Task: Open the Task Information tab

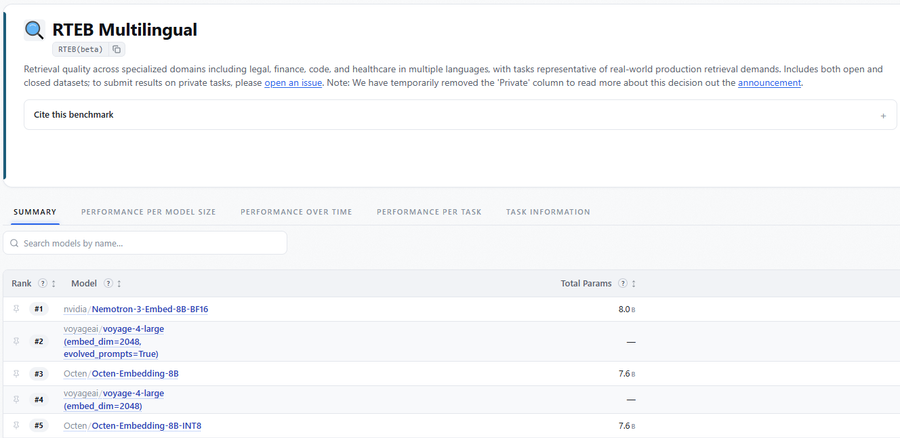Action: point(548,212)
